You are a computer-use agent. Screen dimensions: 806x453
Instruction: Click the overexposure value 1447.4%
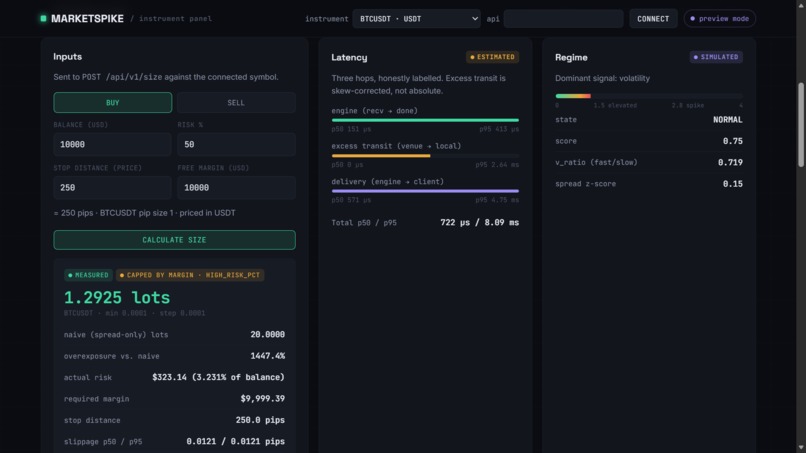click(267, 356)
